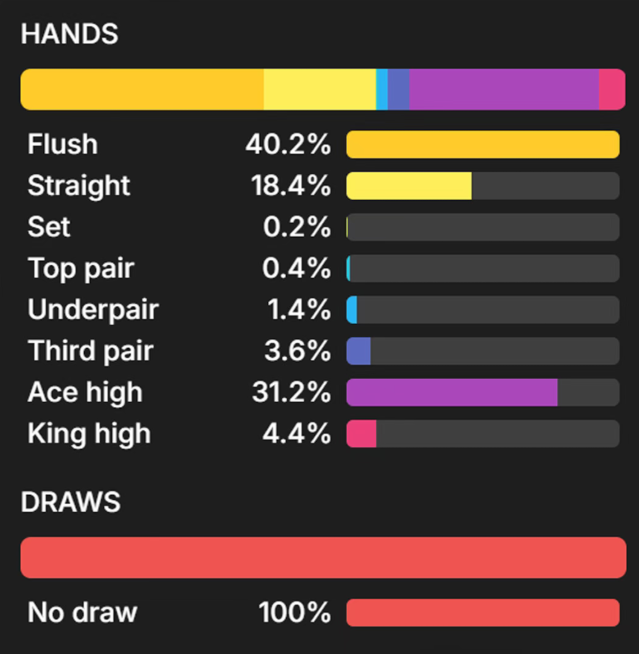Select the King high pink bar

361,433
